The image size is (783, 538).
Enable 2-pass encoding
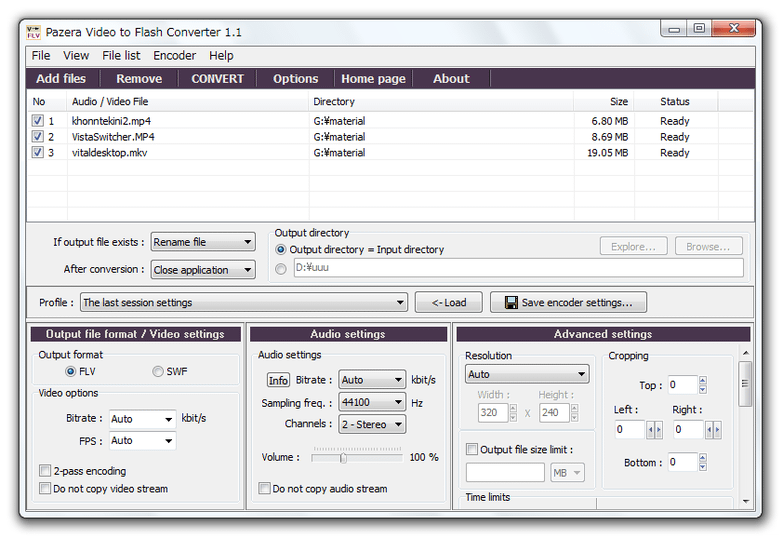click(45, 471)
